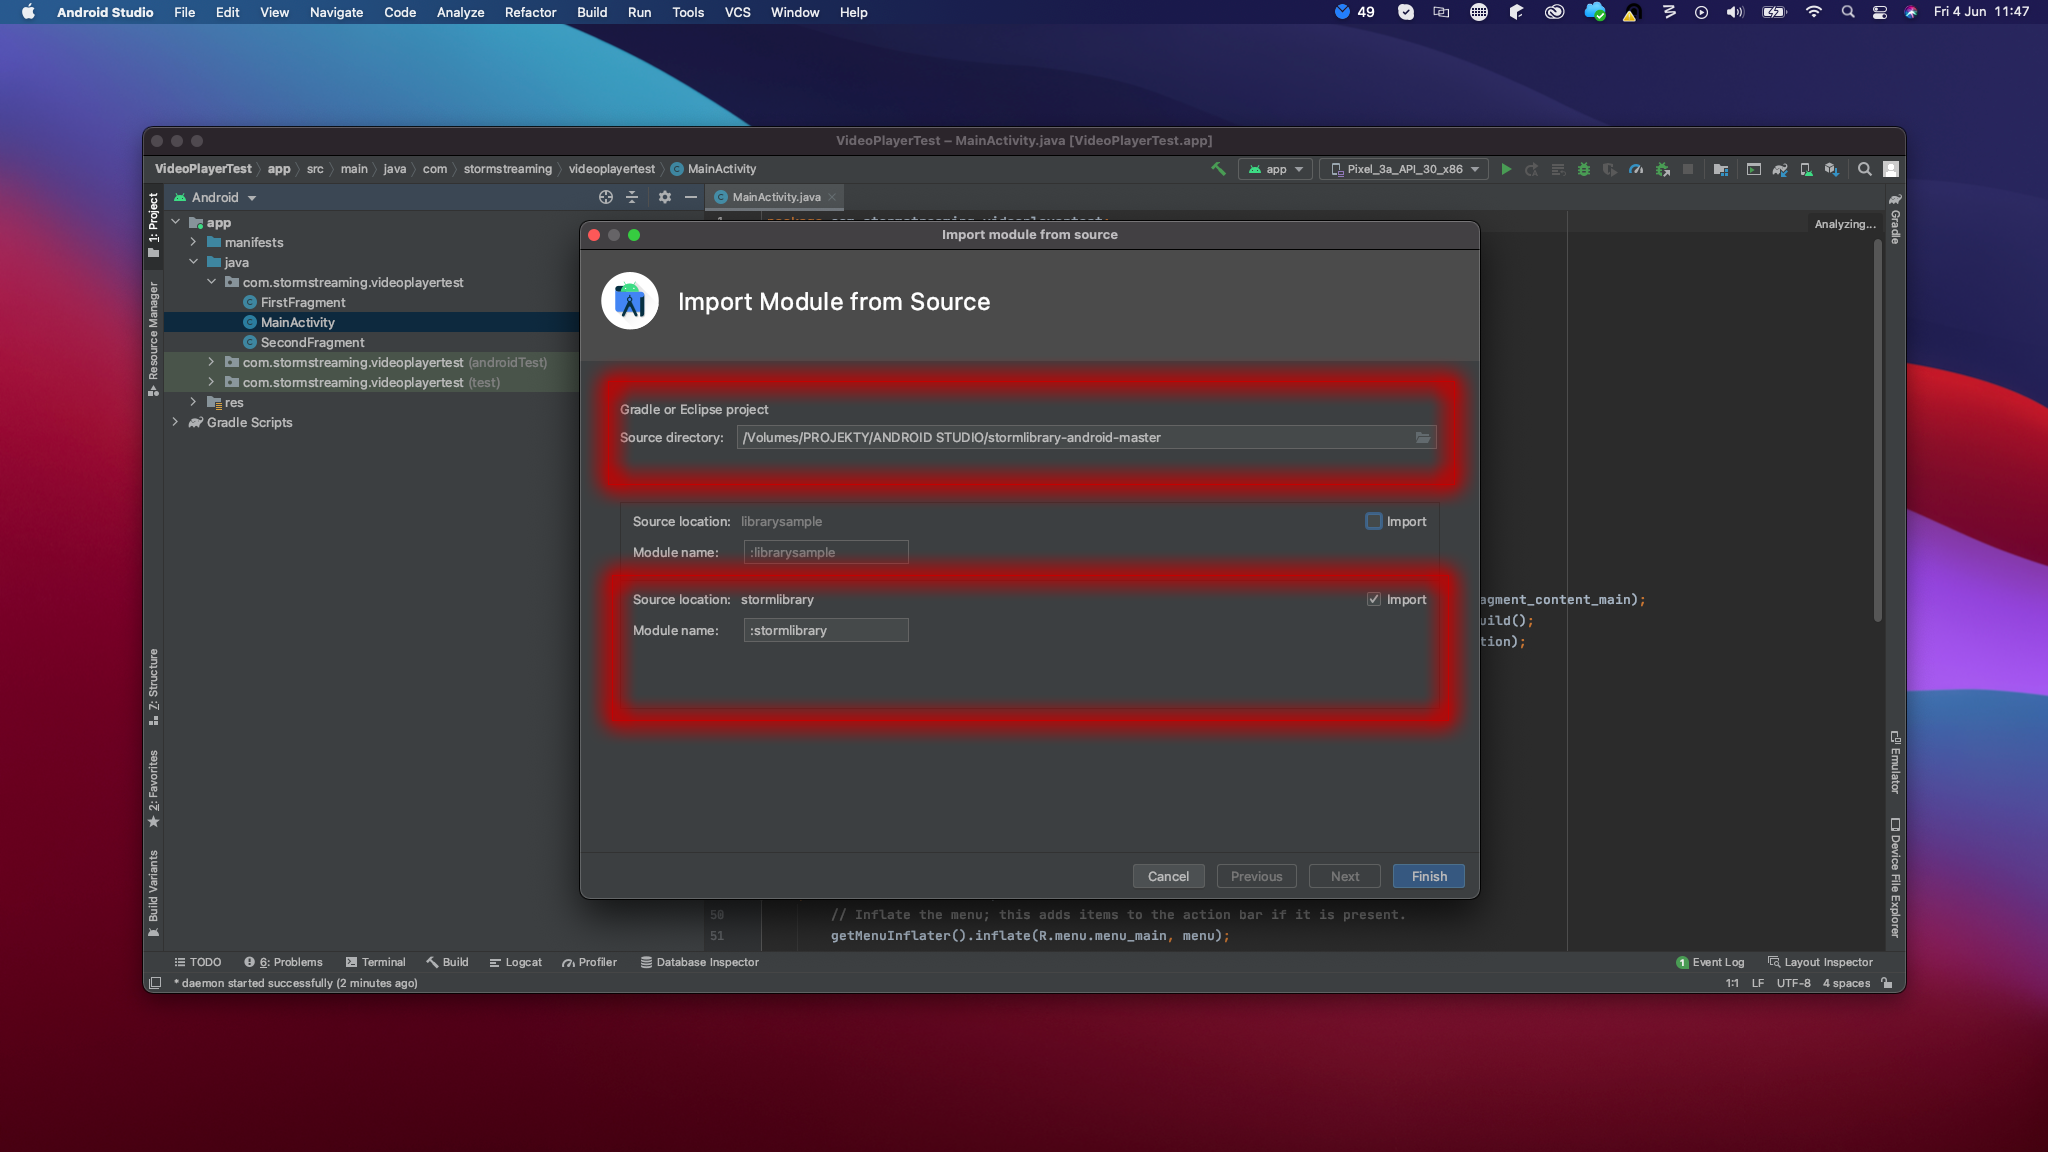This screenshot has height=1152, width=2048.
Task: Open the app run configuration dropdown
Action: tap(1275, 169)
